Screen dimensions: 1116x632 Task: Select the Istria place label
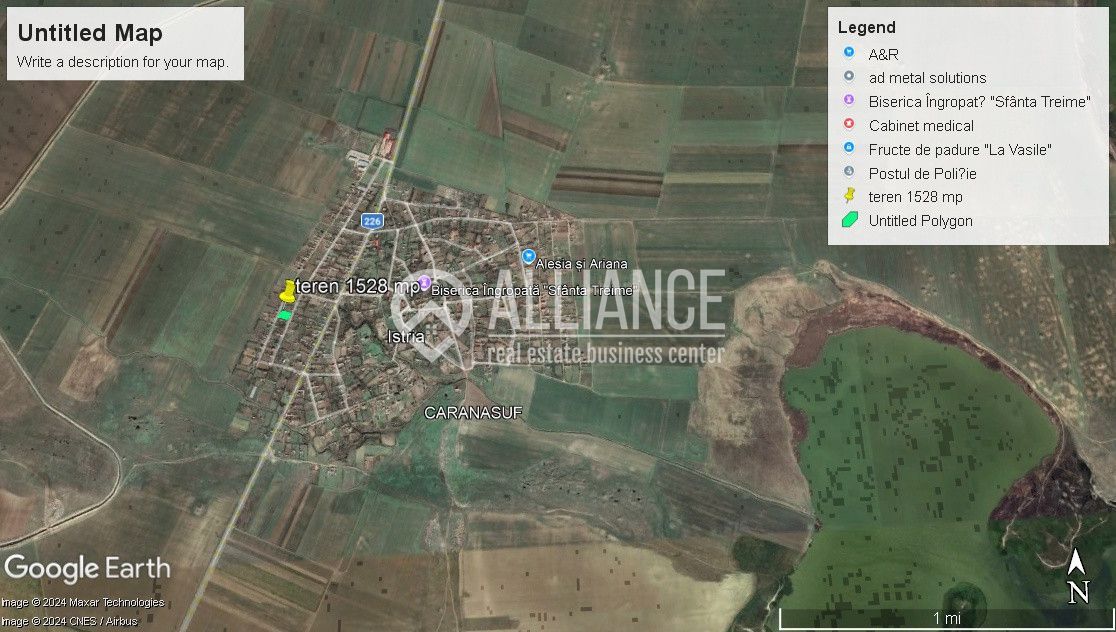404,337
